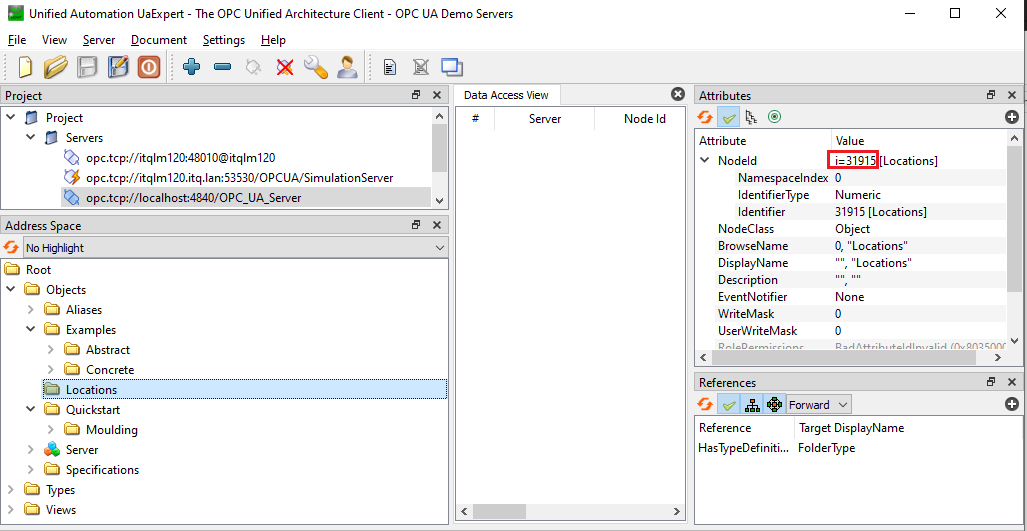Click tree-structure icon in Attributes toolbar
This screenshot has width=1027, height=531.
pos(751,118)
